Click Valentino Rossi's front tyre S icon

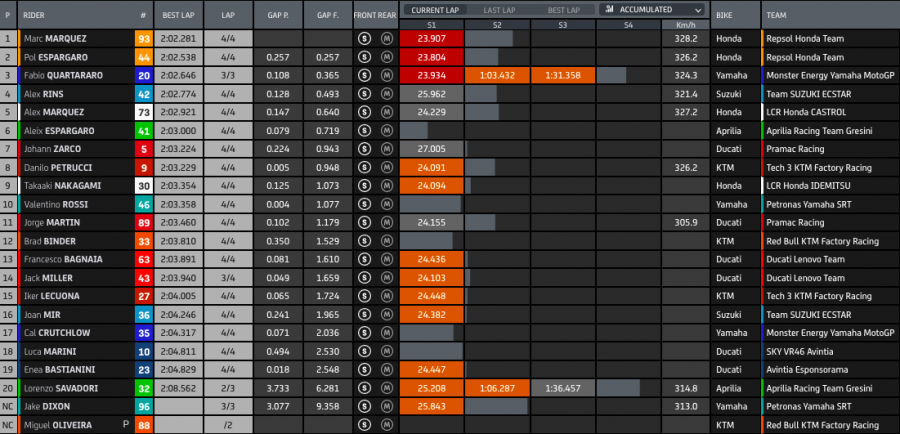365,204
